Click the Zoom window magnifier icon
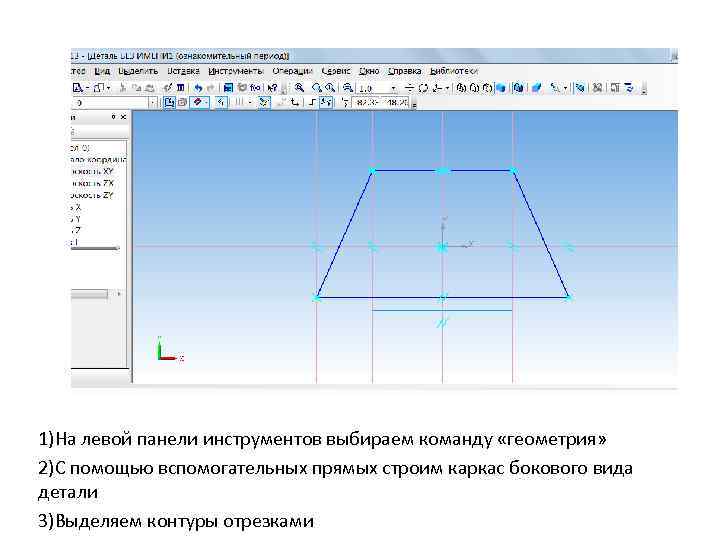This screenshot has width=720, height=540. (x=317, y=88)
